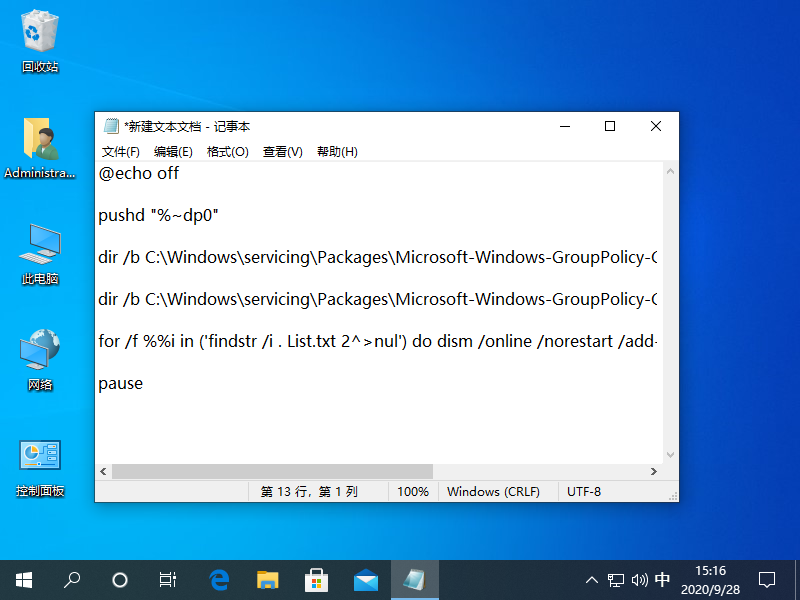Image resolution: width=800 pixels, height=600 pixels.
Task: Open Microsoft Edge from the taskbar
Action: (218, 580)
